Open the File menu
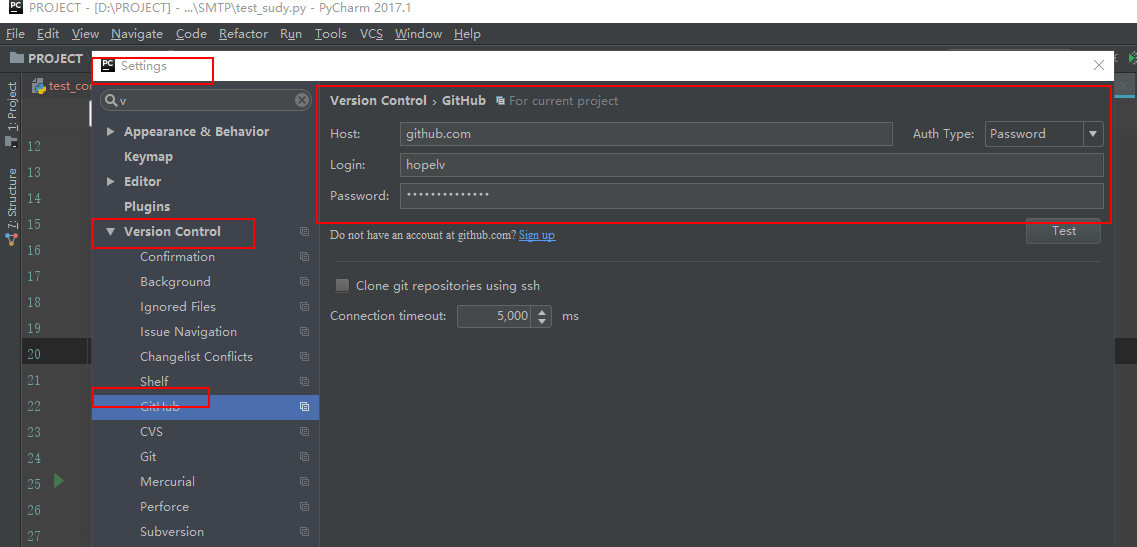The image size is (1137, 547). click(15, 33)
